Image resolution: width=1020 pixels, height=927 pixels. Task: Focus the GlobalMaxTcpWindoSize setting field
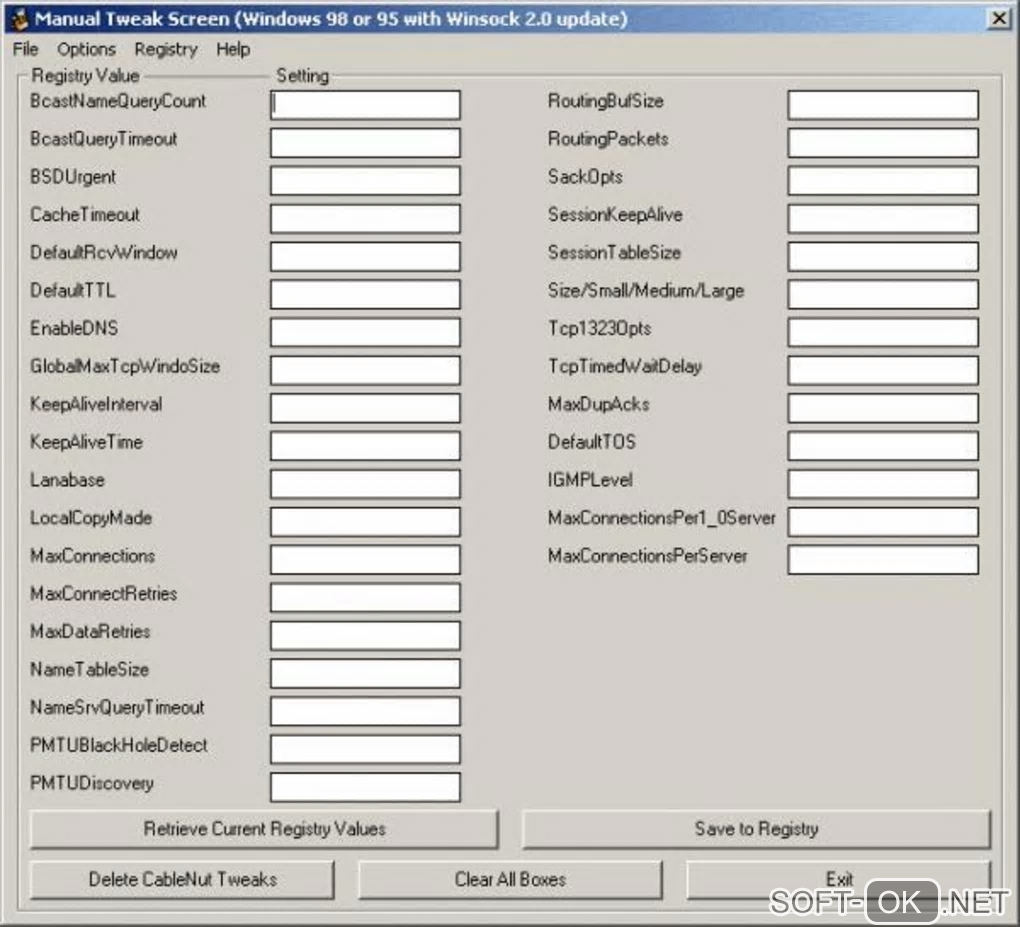365,370
